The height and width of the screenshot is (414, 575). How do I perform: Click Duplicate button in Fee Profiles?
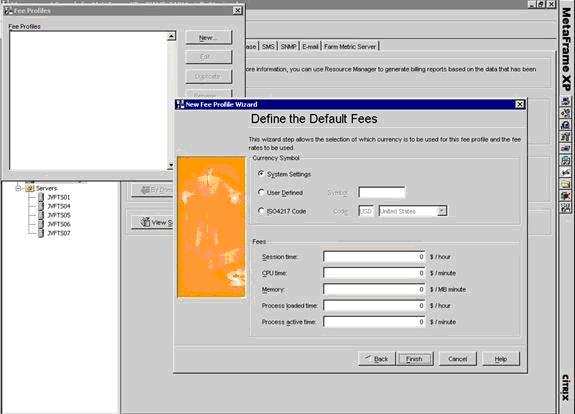tap(209, 76)
